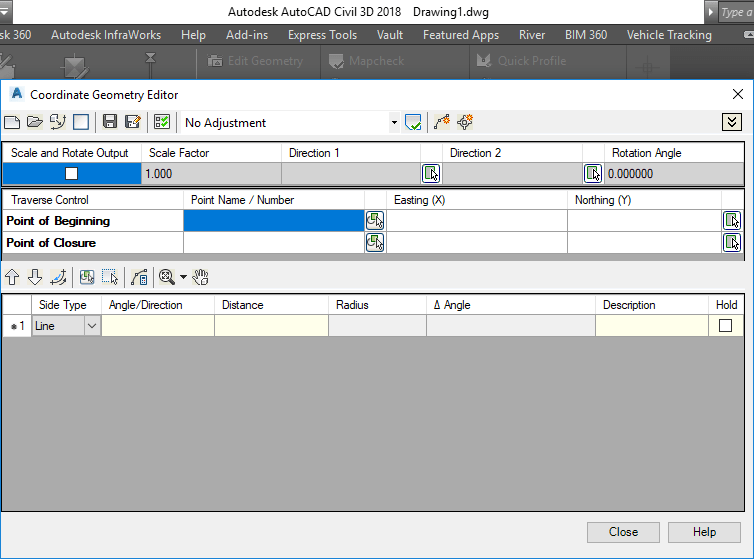The width and height of the screenshot is (754, 559).
Task: Click the curve calculator icon
Action: [139, 277]
